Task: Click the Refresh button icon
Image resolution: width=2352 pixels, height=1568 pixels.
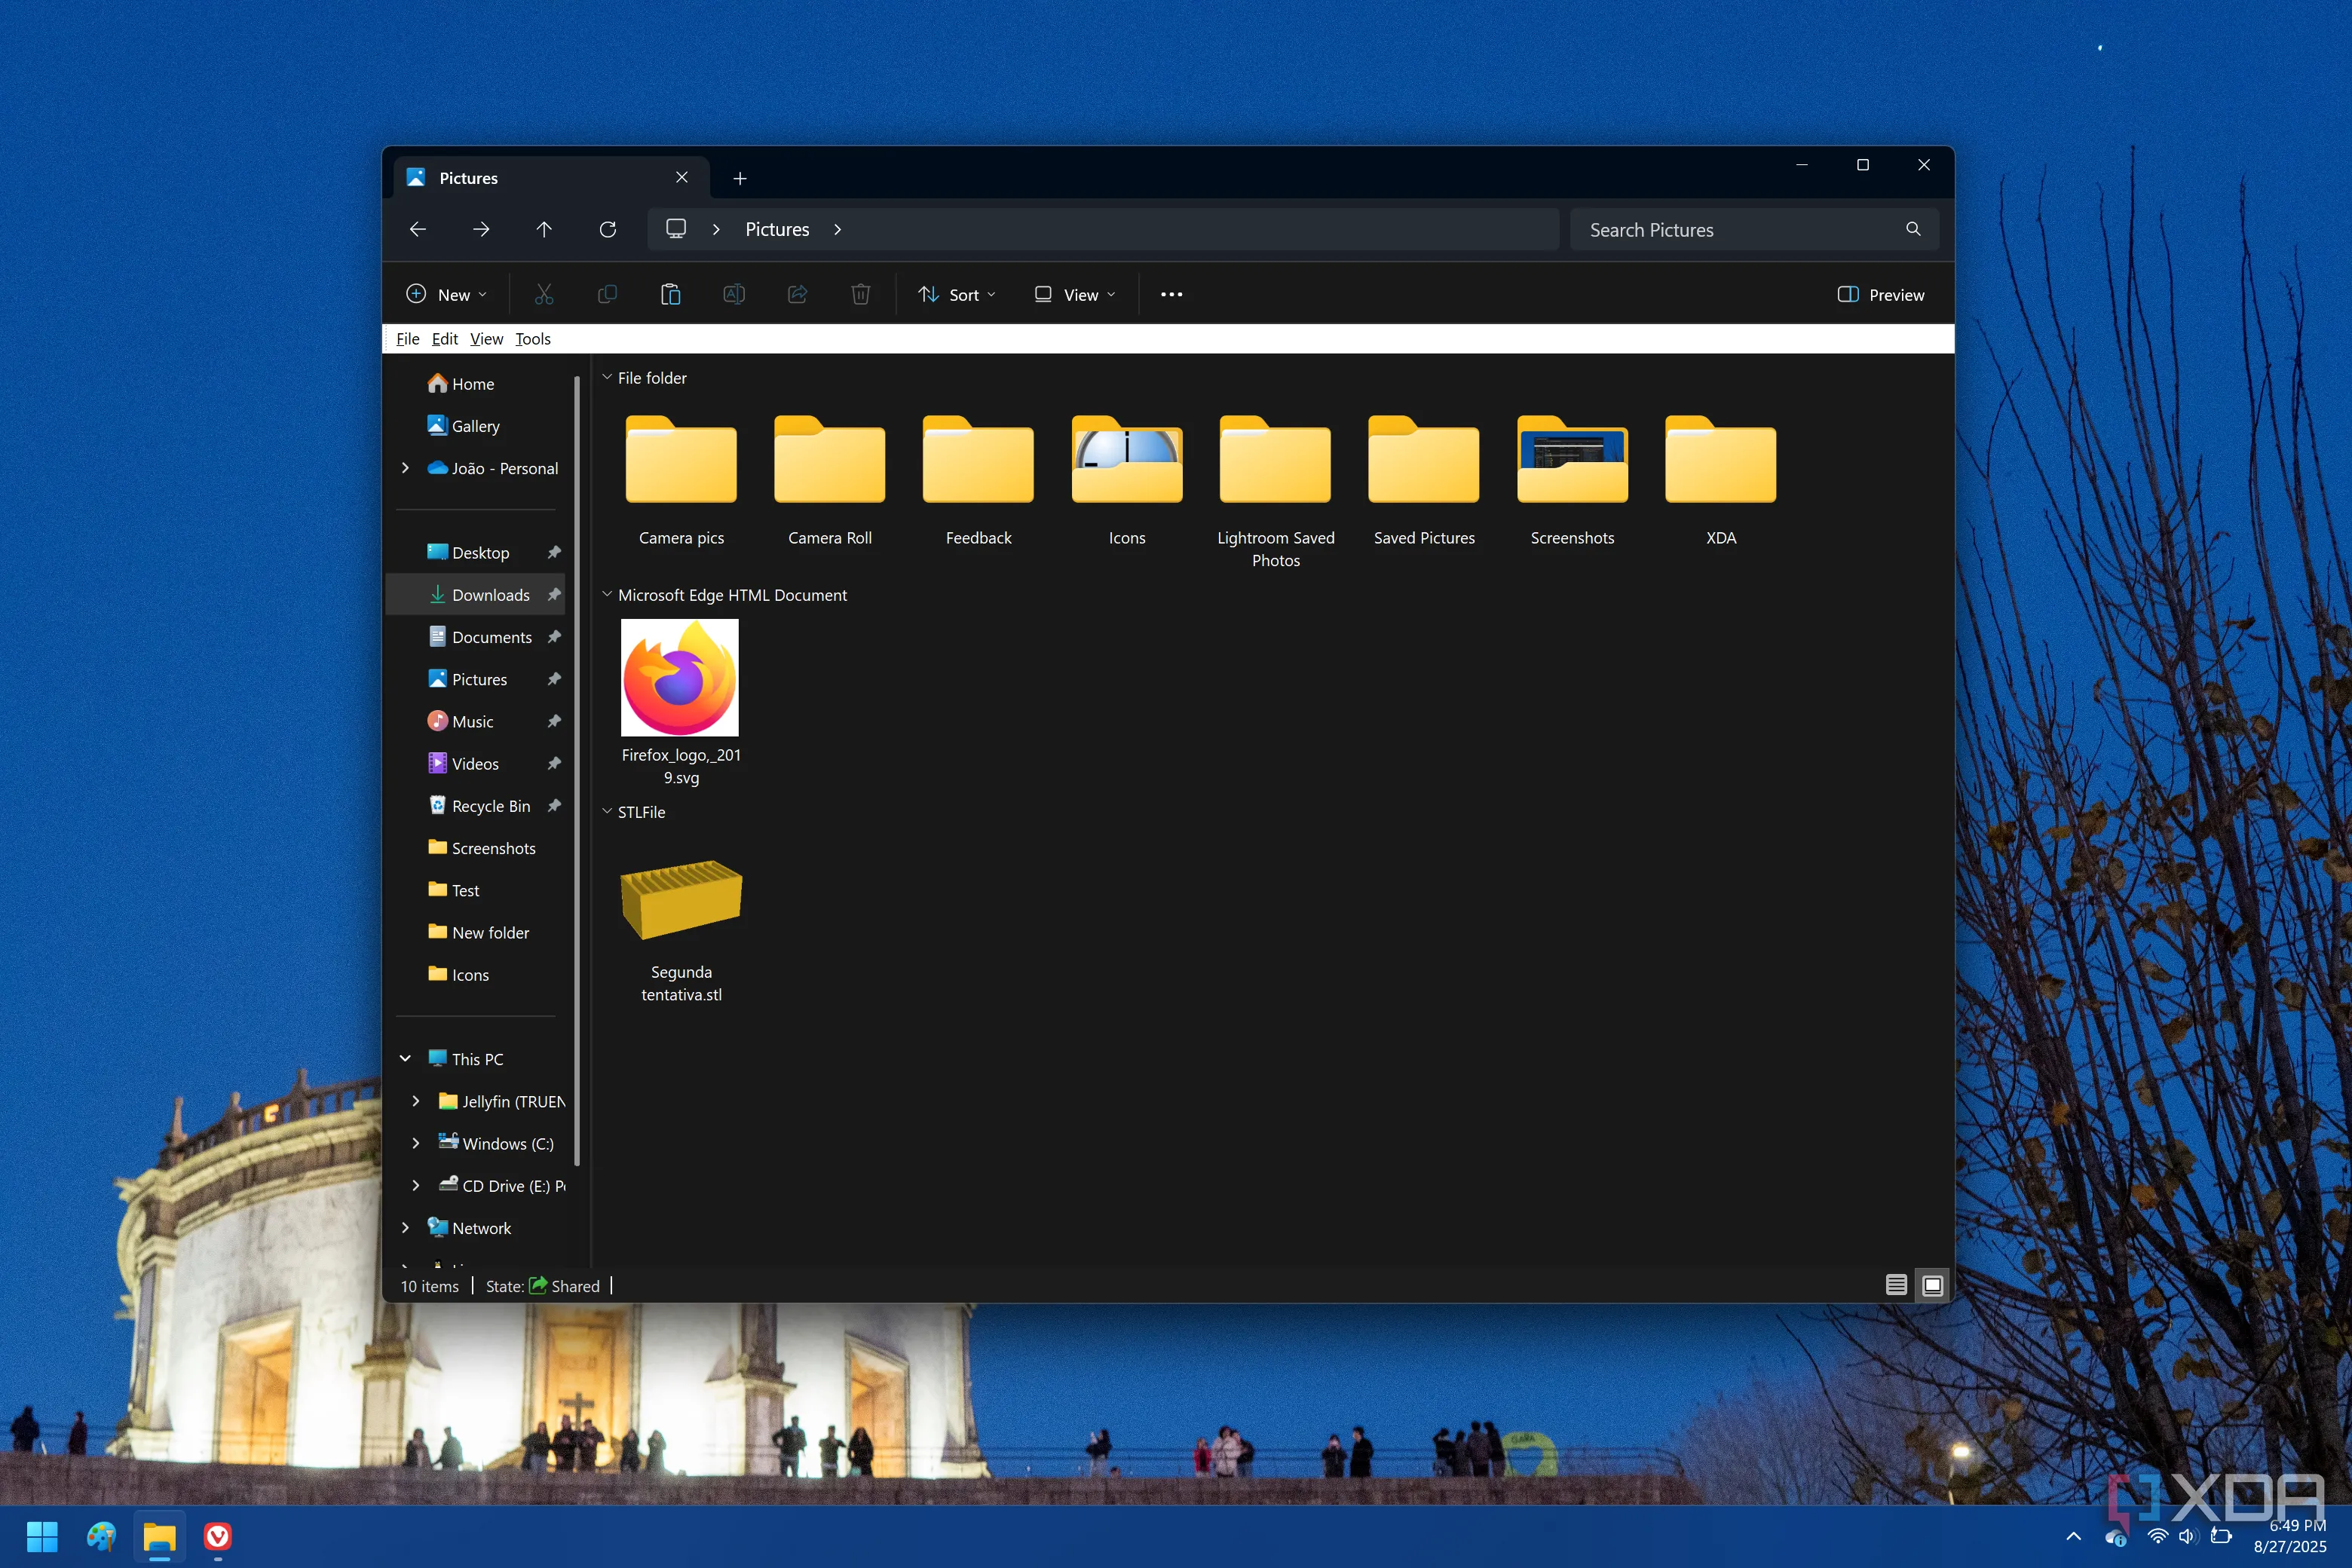Action: pyautogui.click(x=607, y=229)
